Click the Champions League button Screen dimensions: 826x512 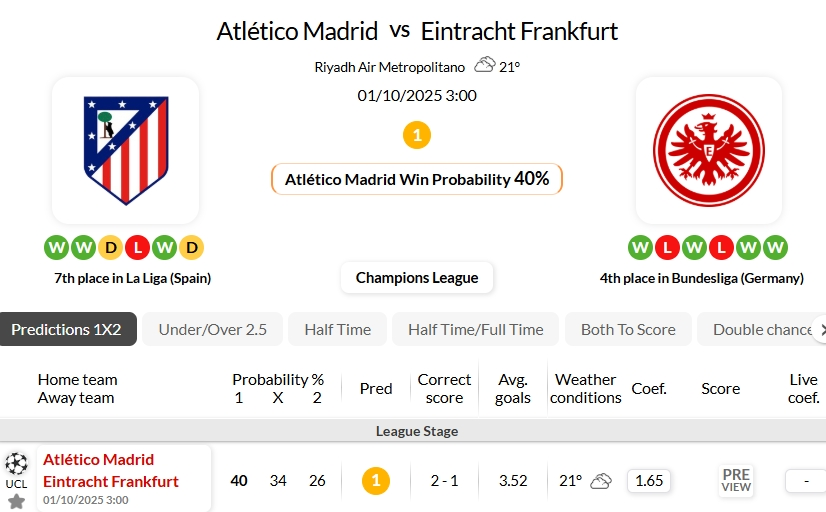click(x=417, y=278)
